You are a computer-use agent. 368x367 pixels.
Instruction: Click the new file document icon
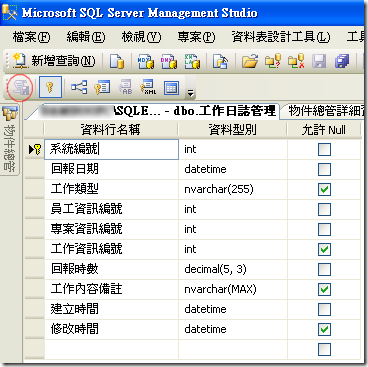click(x=117, y=61)
